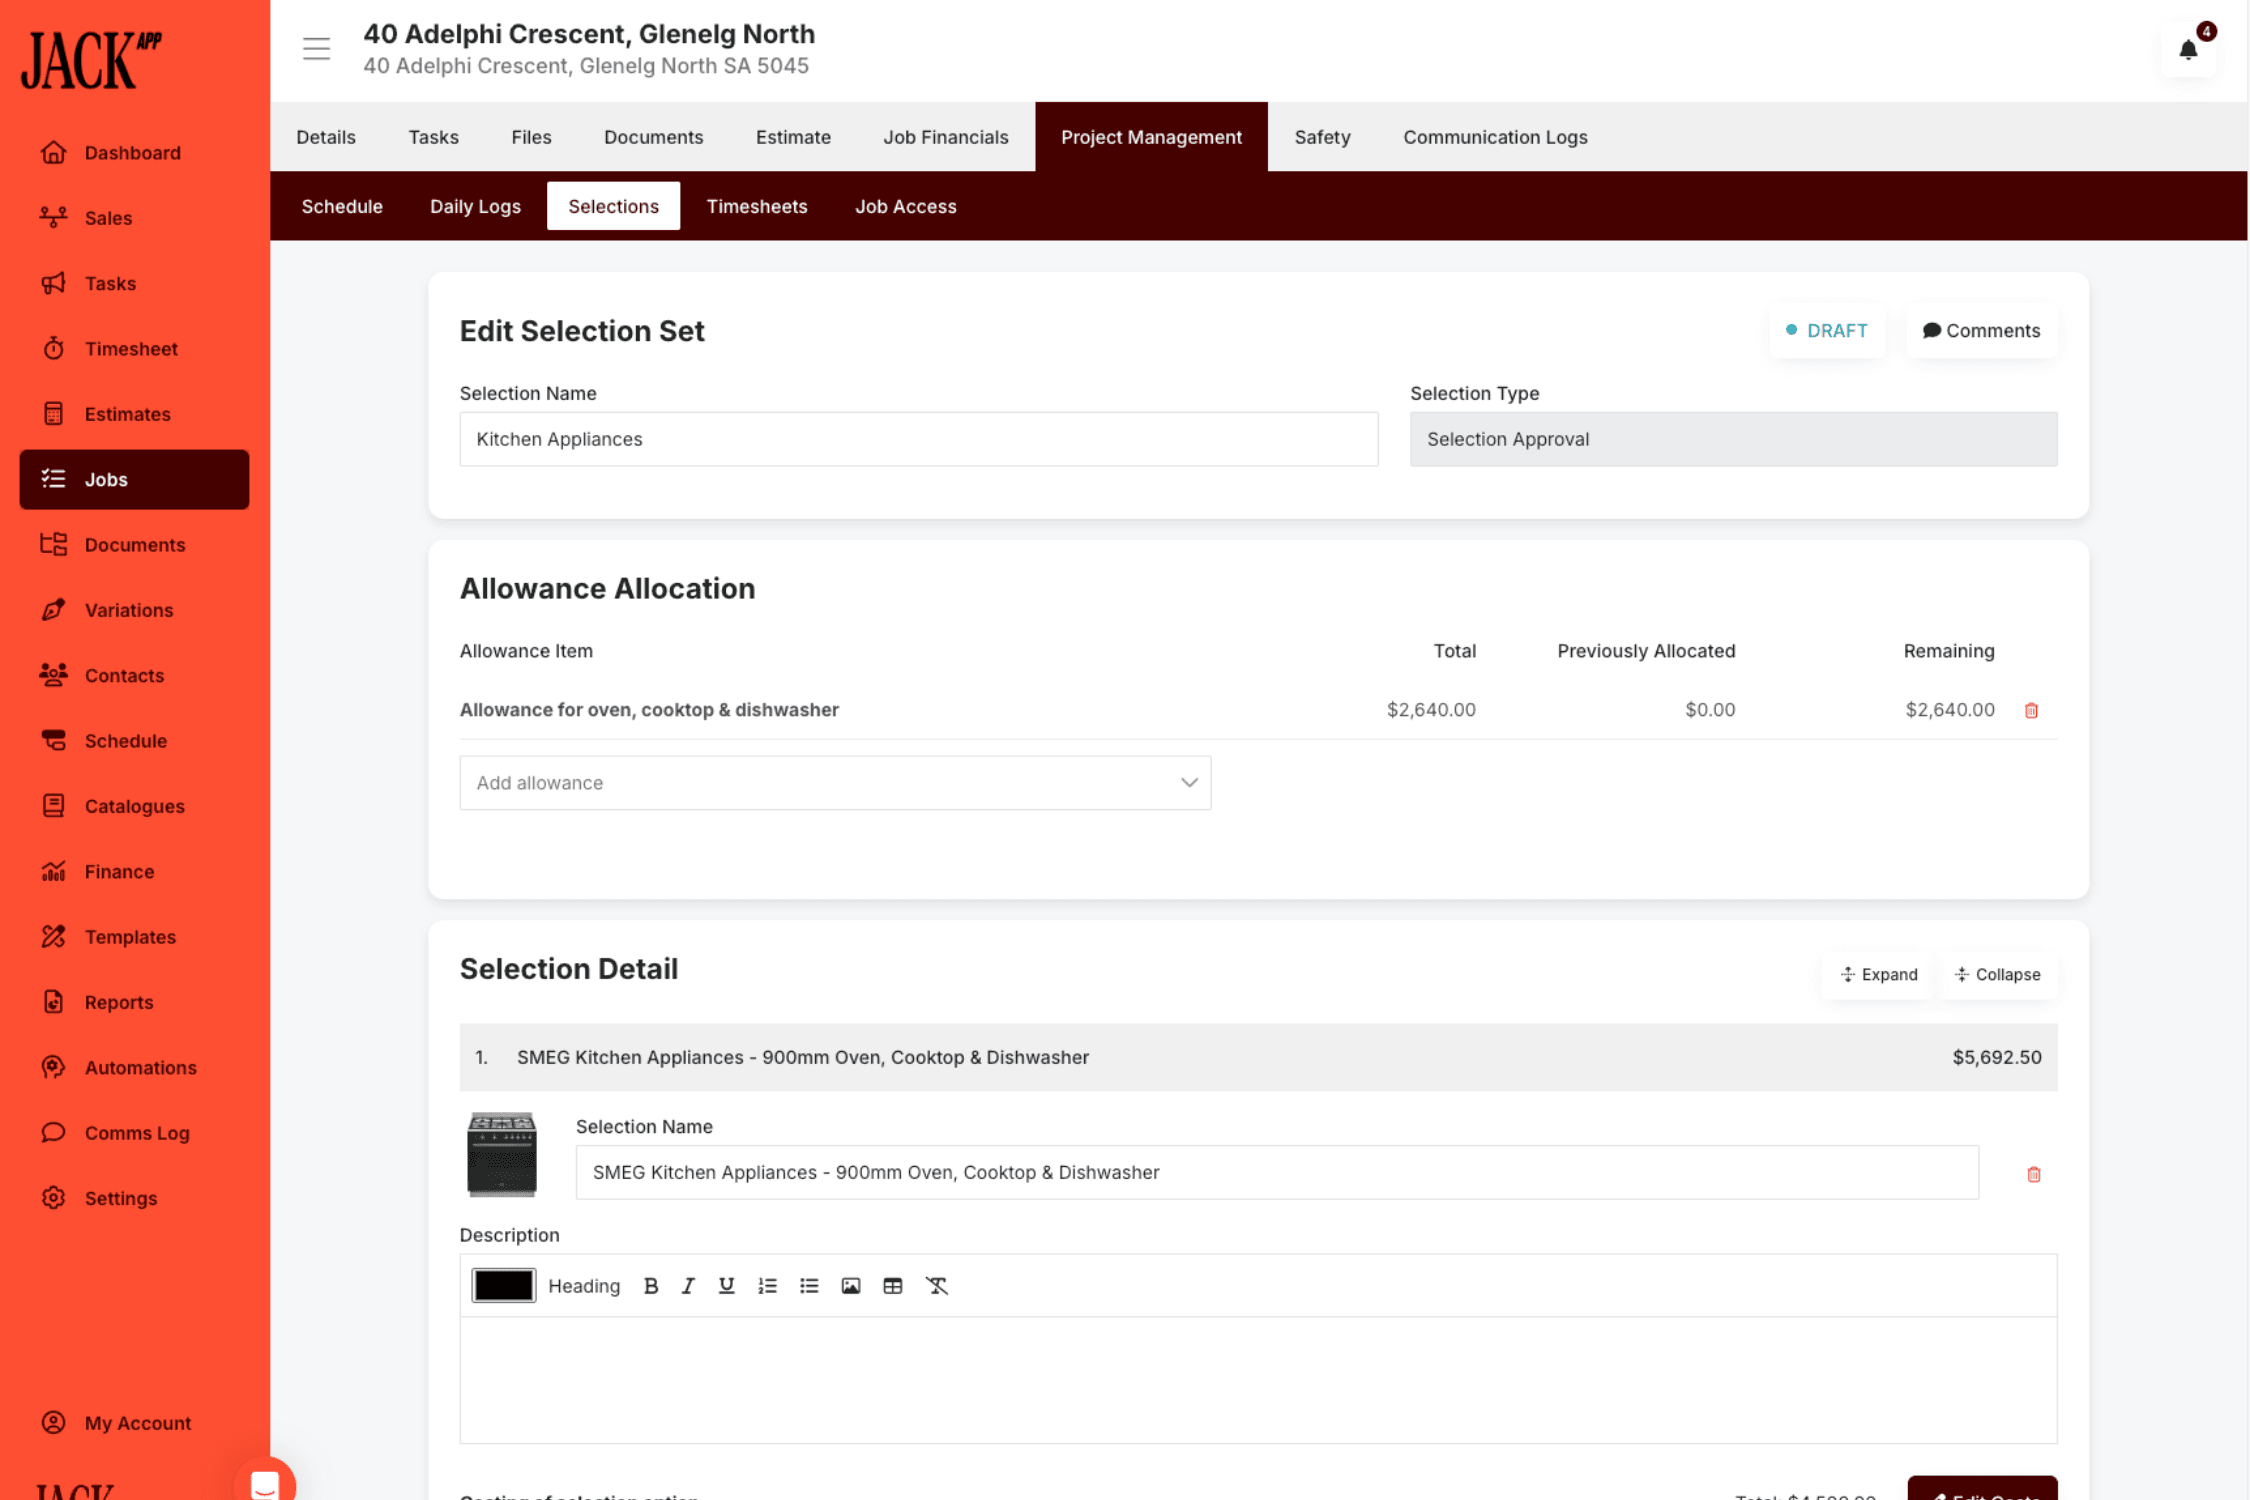Delete the oven allowance row via trash icon
The height and width of the screenshot is (1500, 2250).
pos(2031,710)
